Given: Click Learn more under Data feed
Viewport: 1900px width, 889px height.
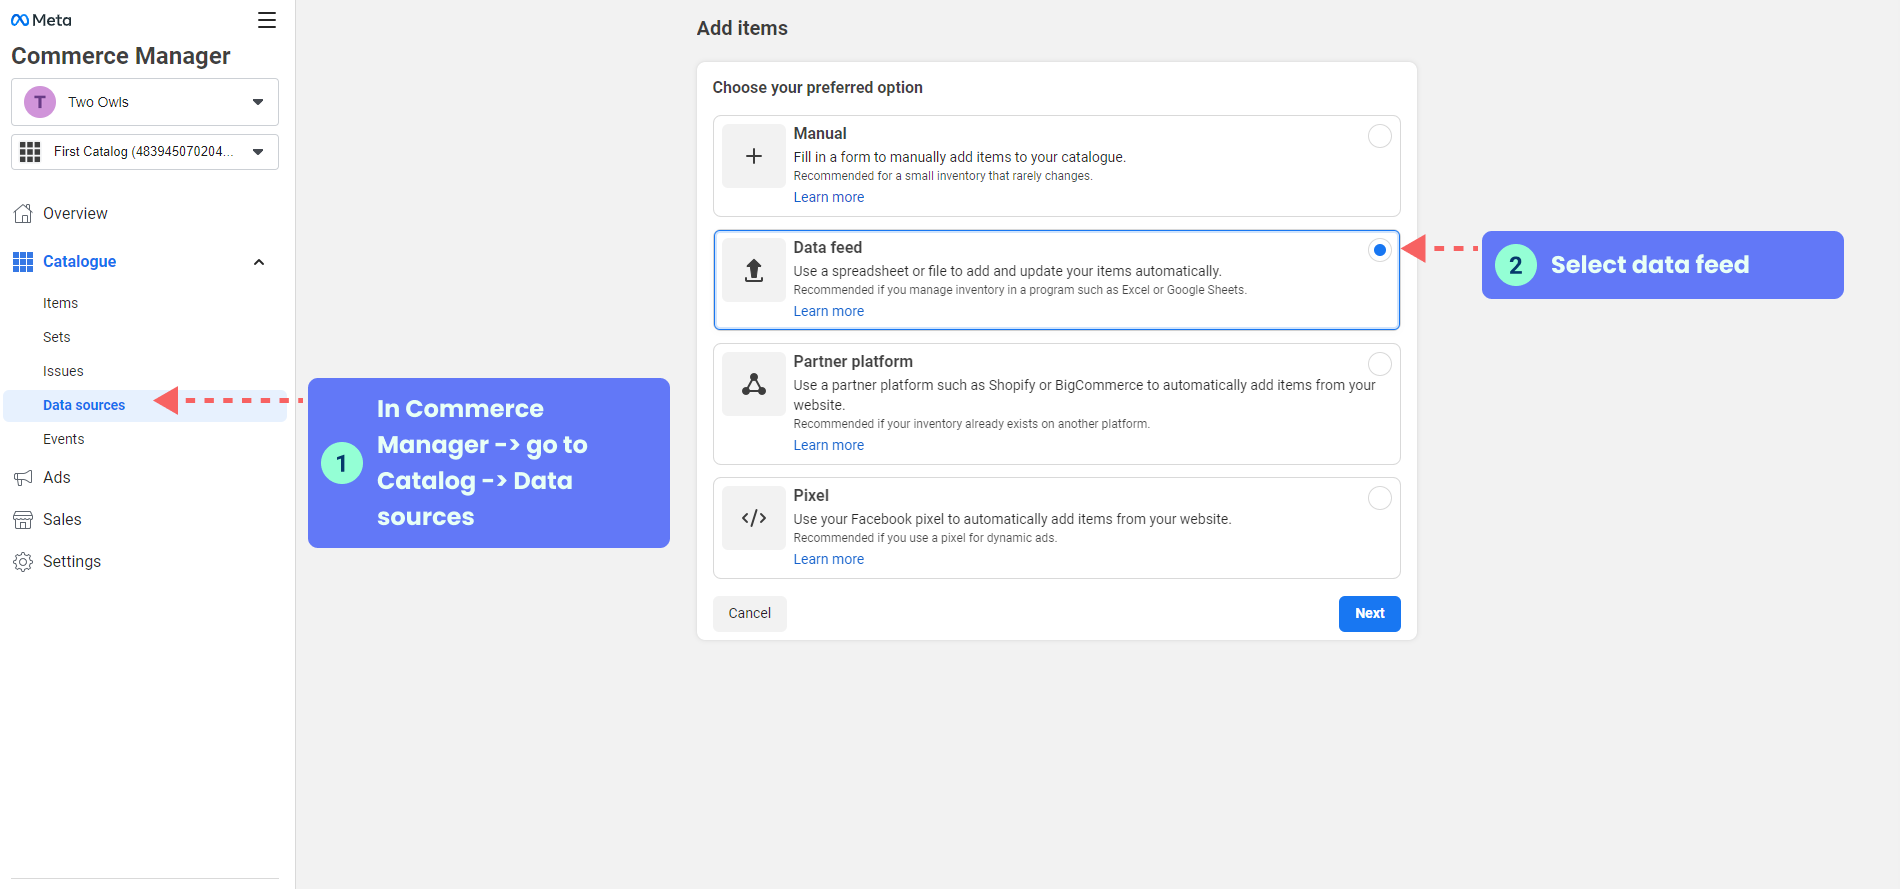Looking at the screenshot, I should 829,311.
